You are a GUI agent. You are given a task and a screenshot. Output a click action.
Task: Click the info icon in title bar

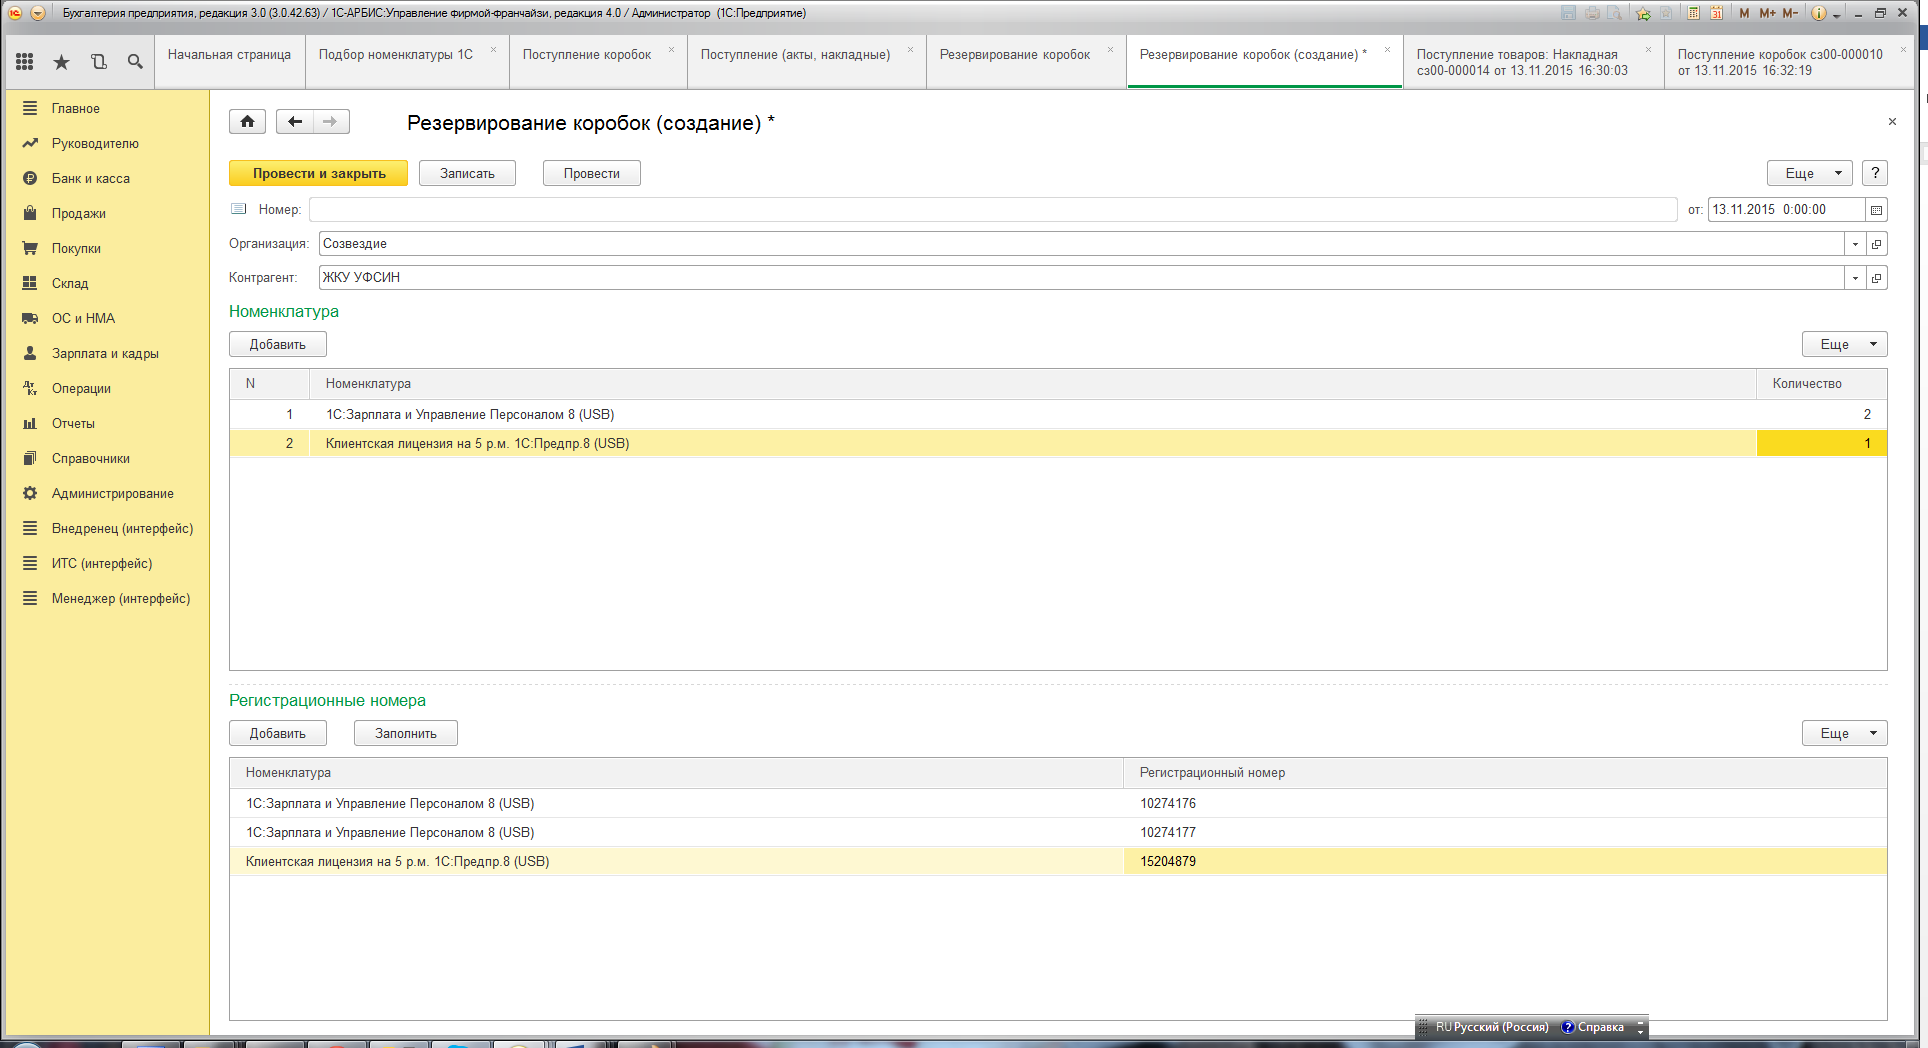coord(1818,13)
